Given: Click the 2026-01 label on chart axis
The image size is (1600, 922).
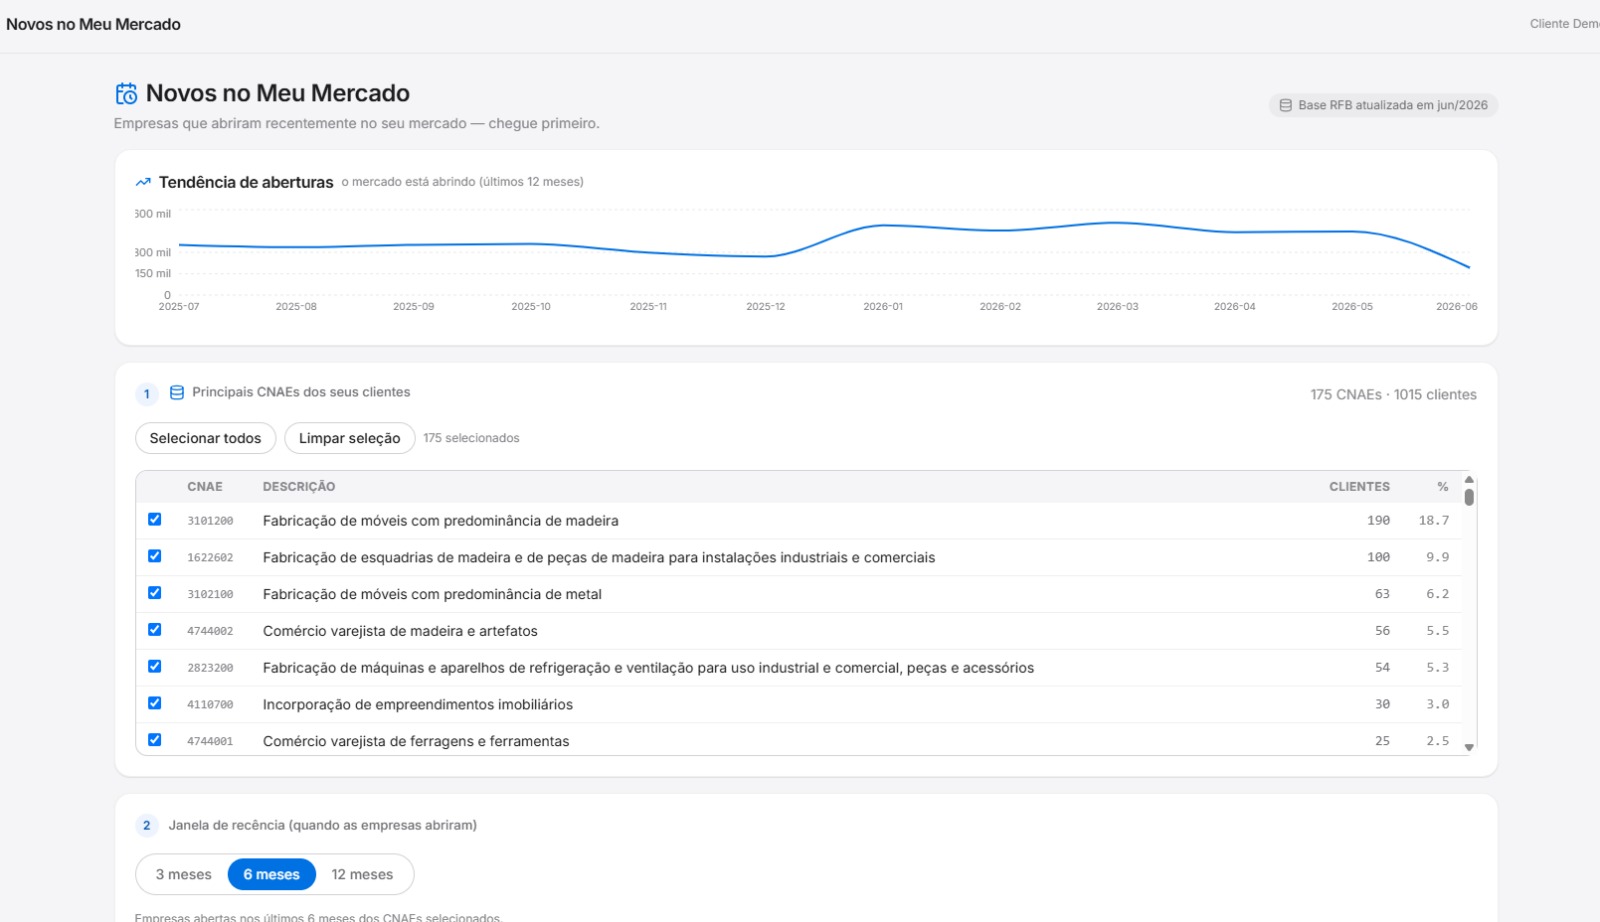Looking at the screenshot, I should (x=883, y=307).
